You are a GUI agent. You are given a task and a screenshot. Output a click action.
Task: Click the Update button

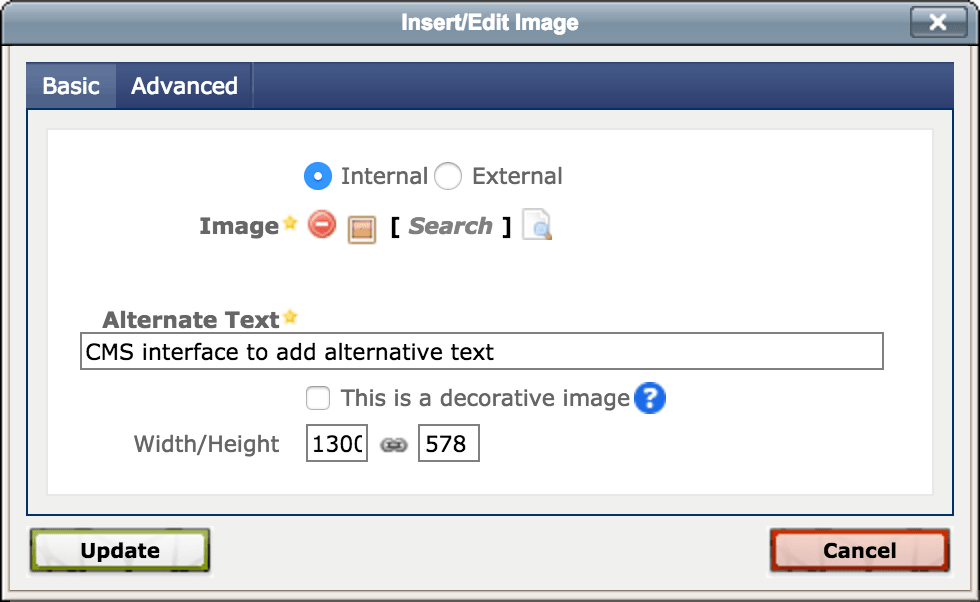pyautogui.click(x=120, y=550)
